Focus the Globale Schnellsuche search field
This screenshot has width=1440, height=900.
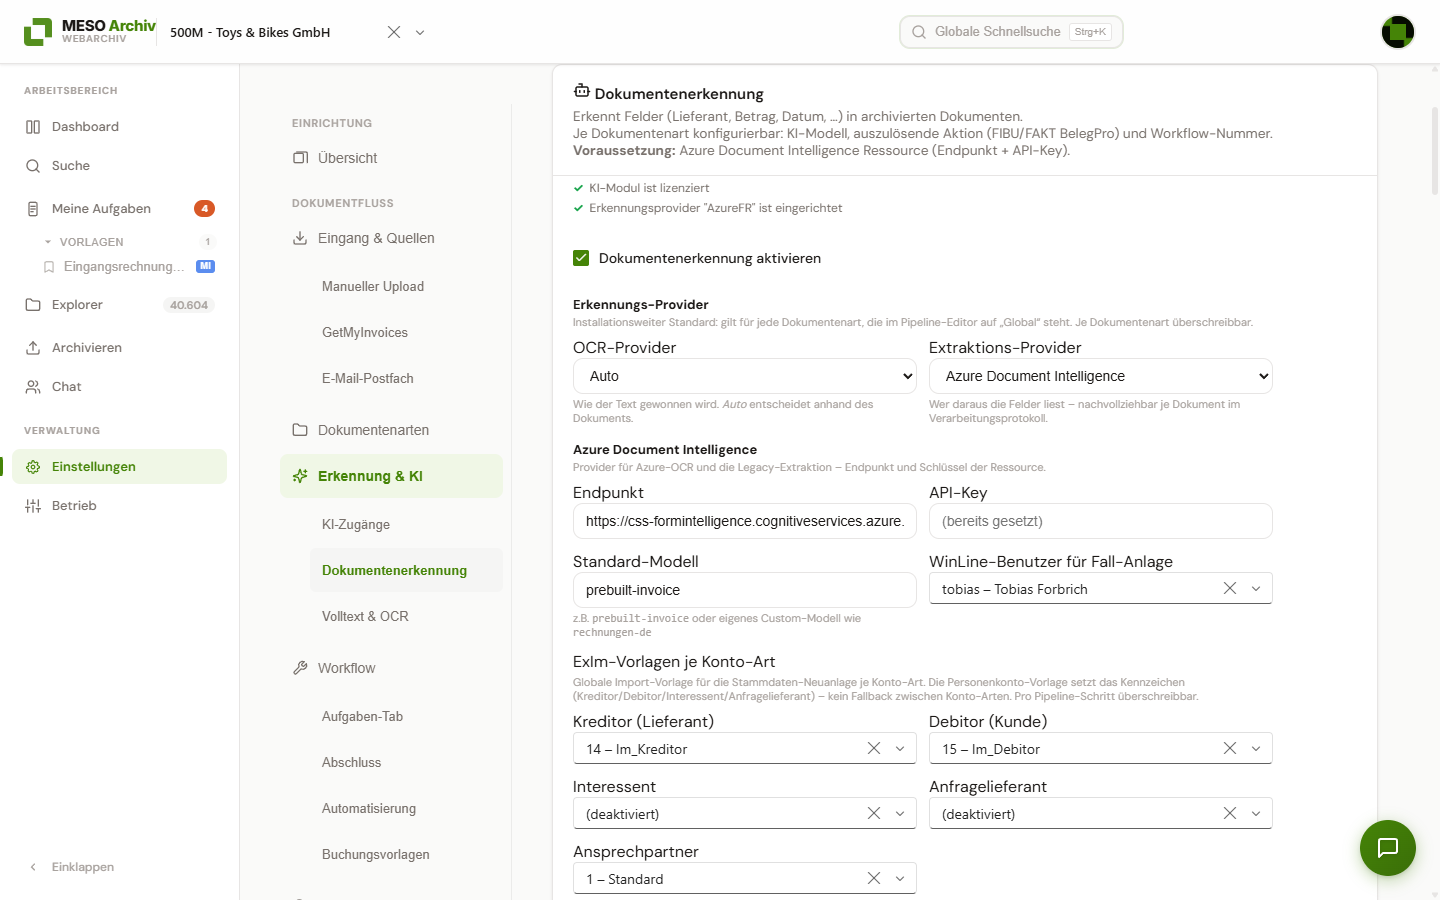coord(1011,32)
